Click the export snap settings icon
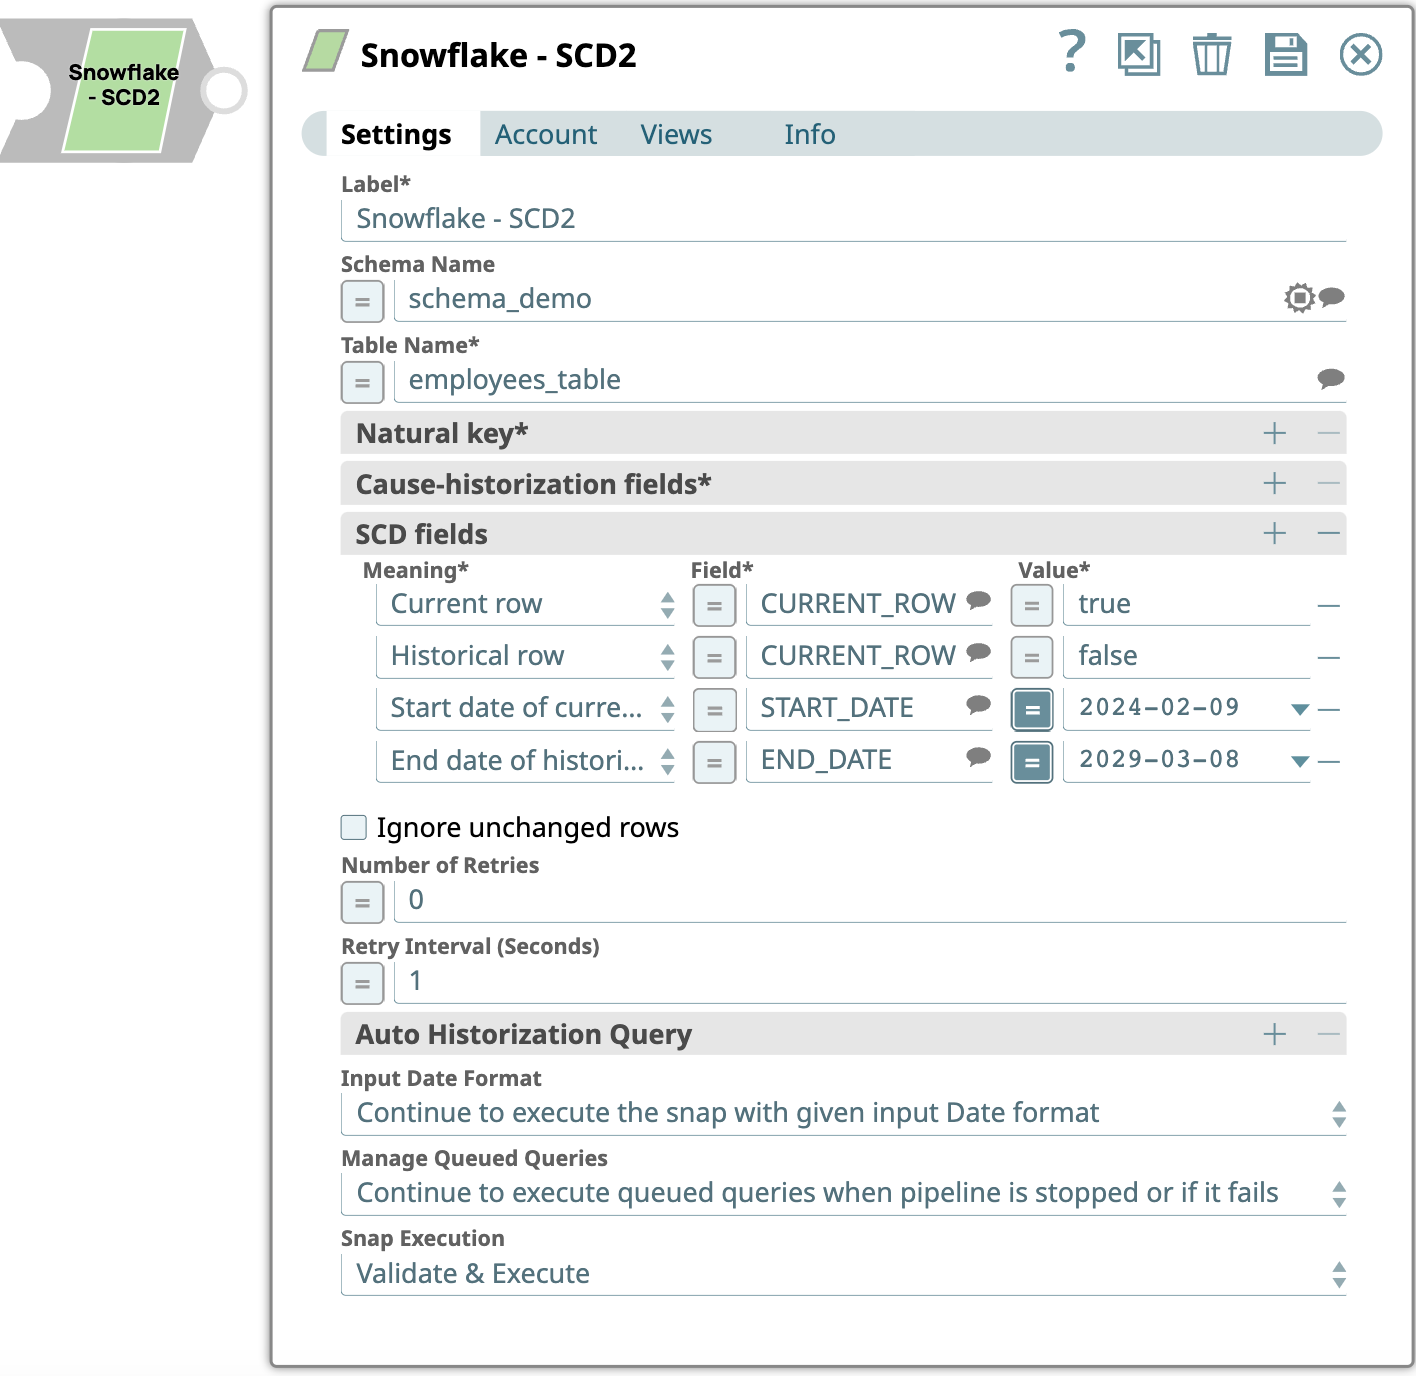Viewport: 1416px width, 1376px height. [x=1138, y=54]
